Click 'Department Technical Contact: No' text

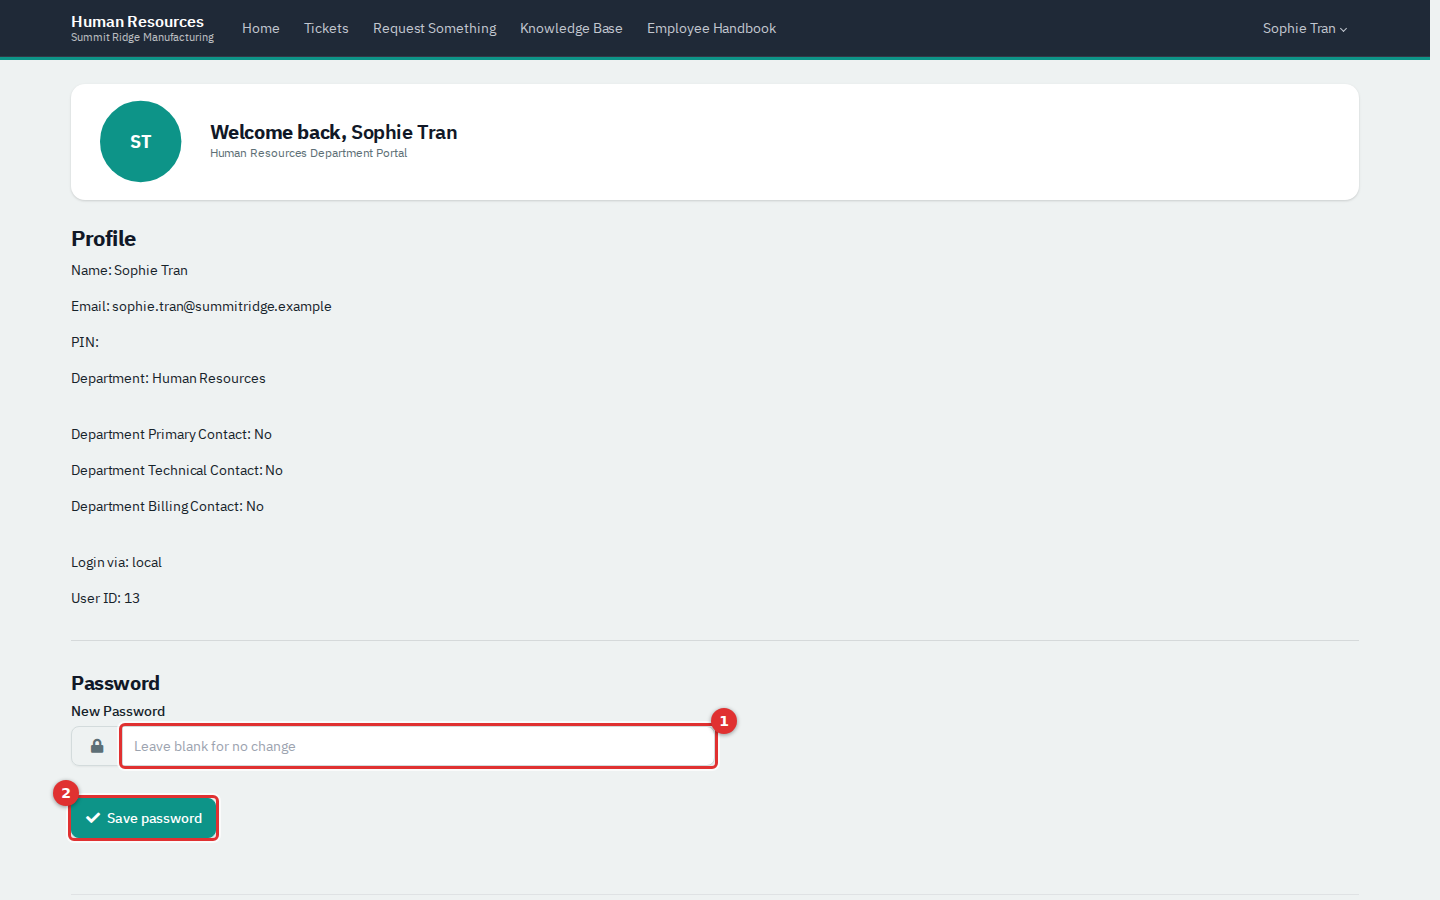pyautogui.click(x=177, y=470)
